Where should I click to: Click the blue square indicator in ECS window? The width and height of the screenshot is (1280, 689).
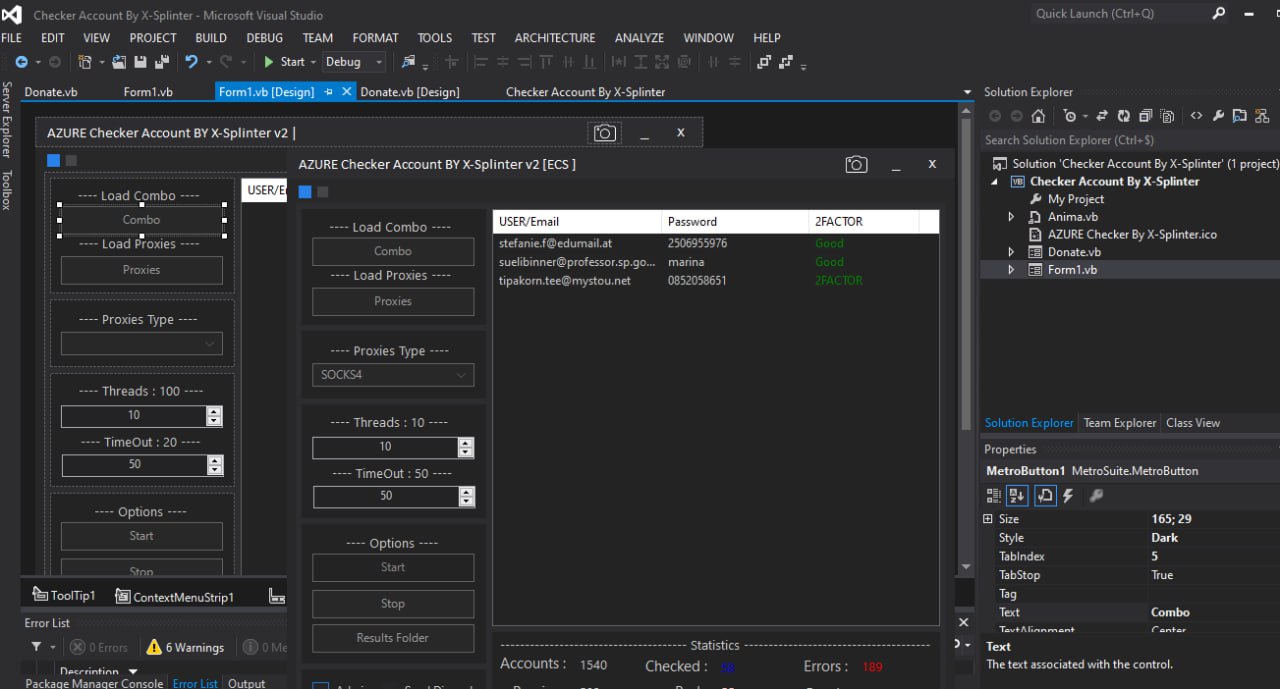305,192
